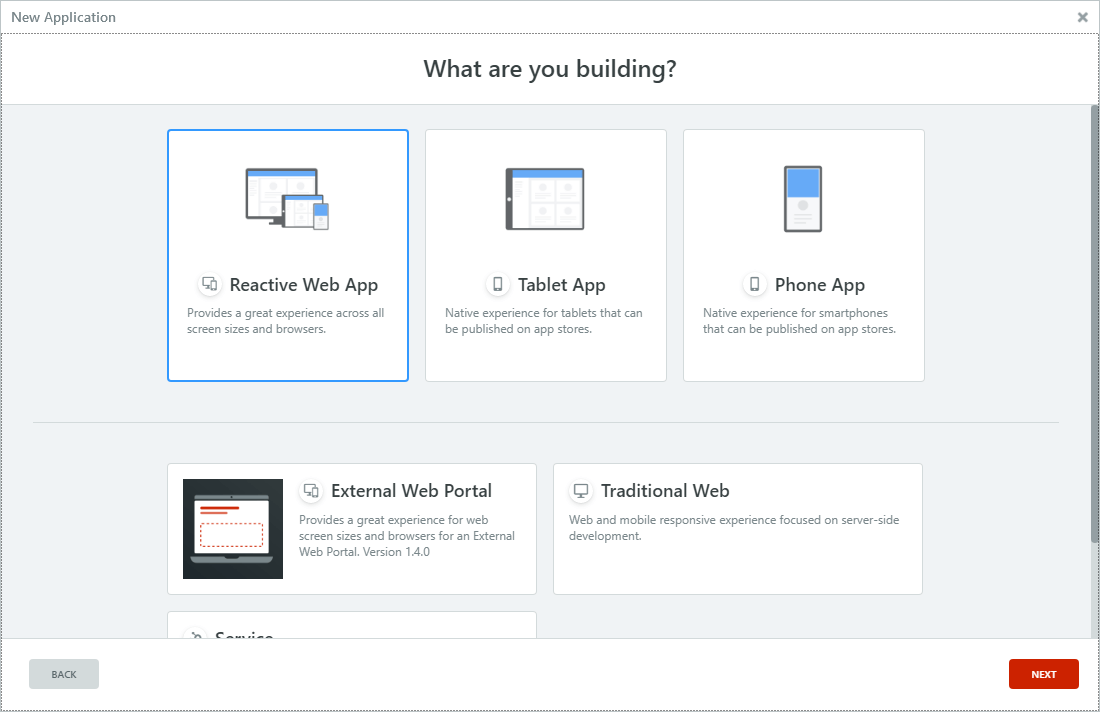Click the Reactive Web App multi-device illustration
Image resolution: width=1100 pixels, height=712 pixels.
(x=288, y=199)
